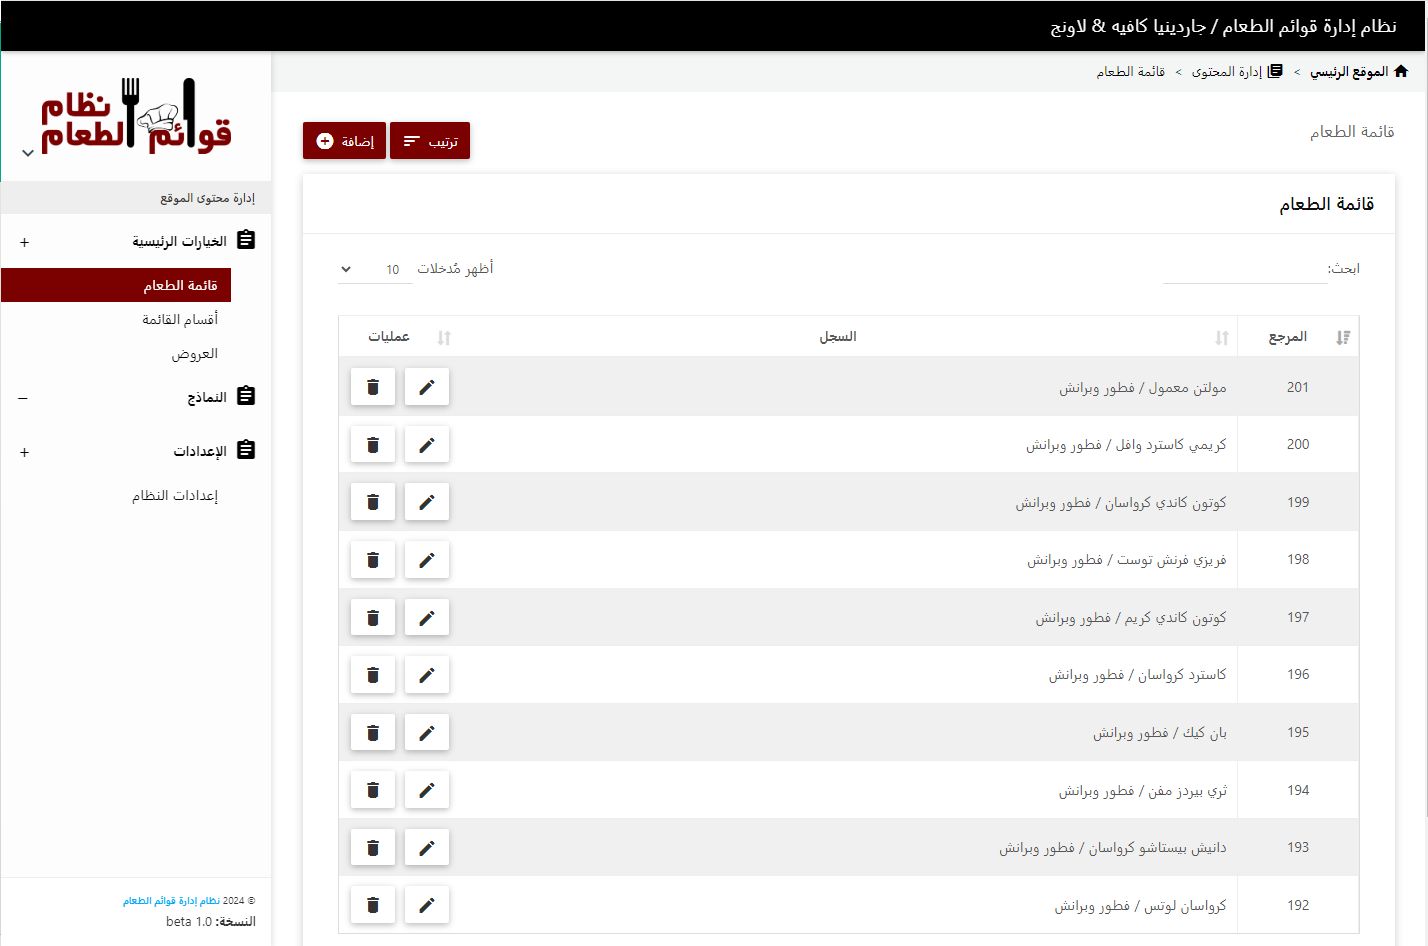Viewport: 1428px width, 946px height.
Task: Delete the menu item مولتن معمول
Action: [372, 386]
